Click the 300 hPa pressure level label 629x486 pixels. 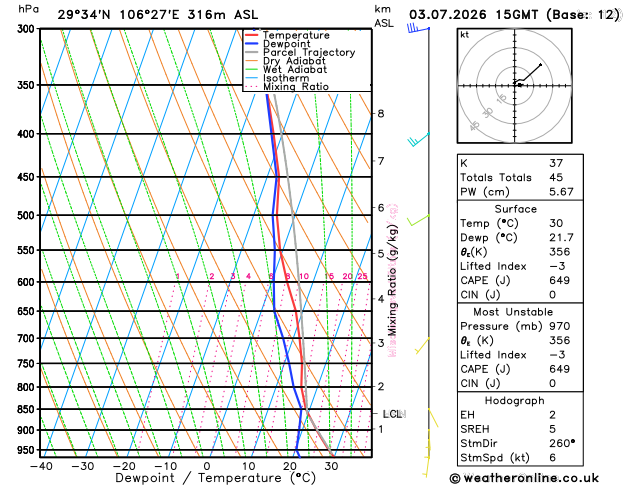(x=28, y=29)
